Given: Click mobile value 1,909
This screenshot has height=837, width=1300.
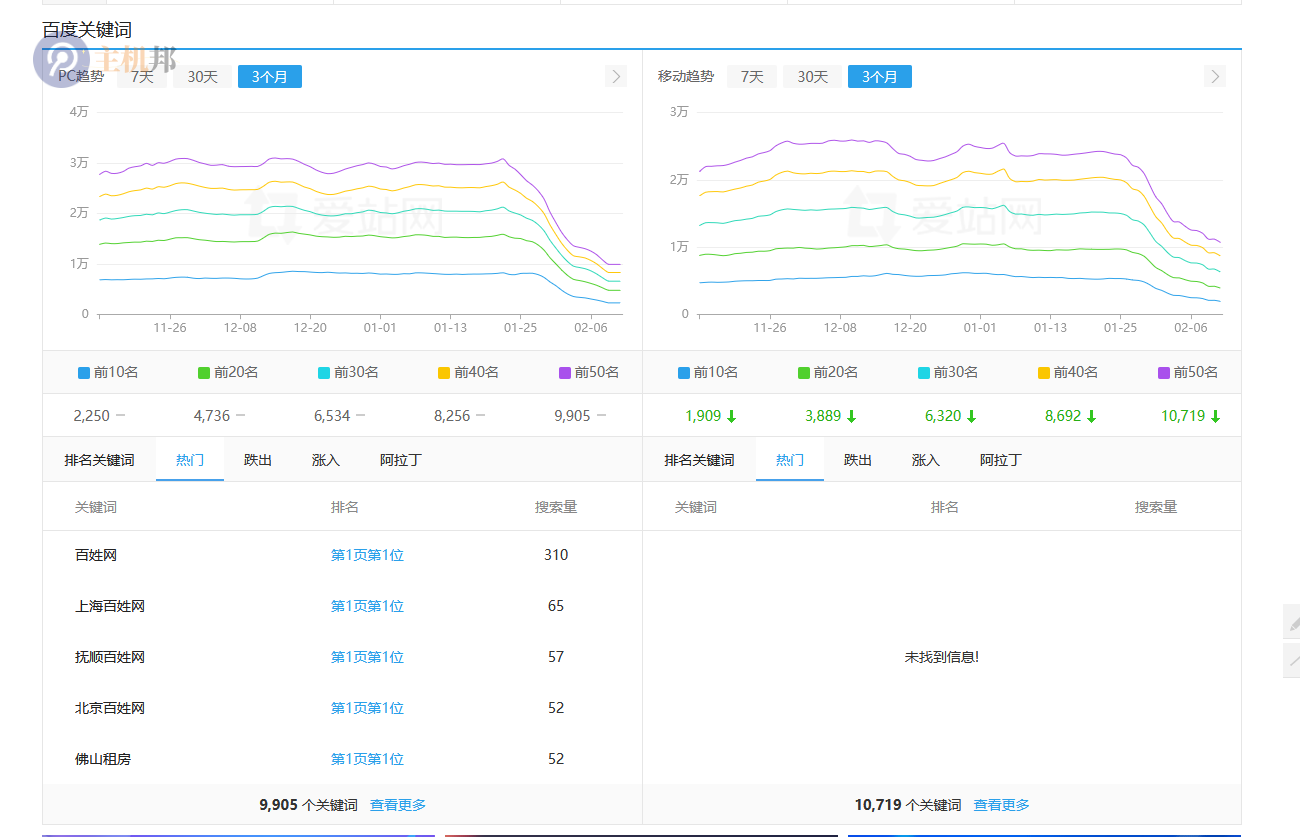Looking at the screenshot, I should [x=703, y=416].
